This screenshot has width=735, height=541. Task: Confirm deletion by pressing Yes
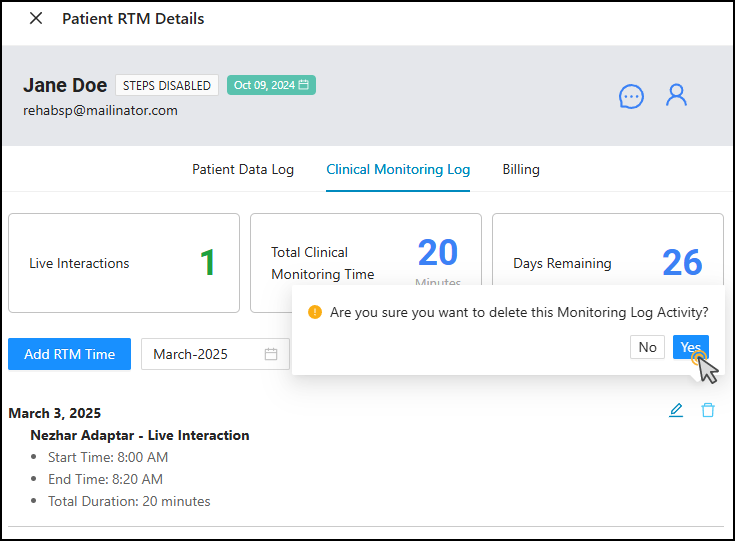(690, 347)
